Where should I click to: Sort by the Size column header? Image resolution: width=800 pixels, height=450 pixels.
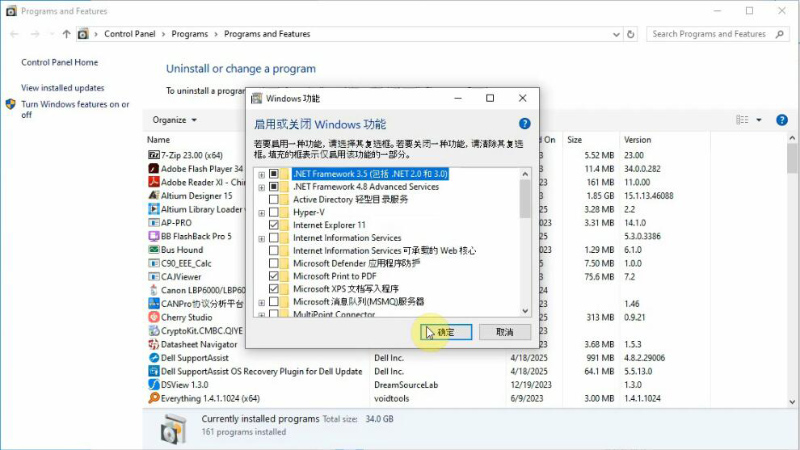(x=574, y=139)
